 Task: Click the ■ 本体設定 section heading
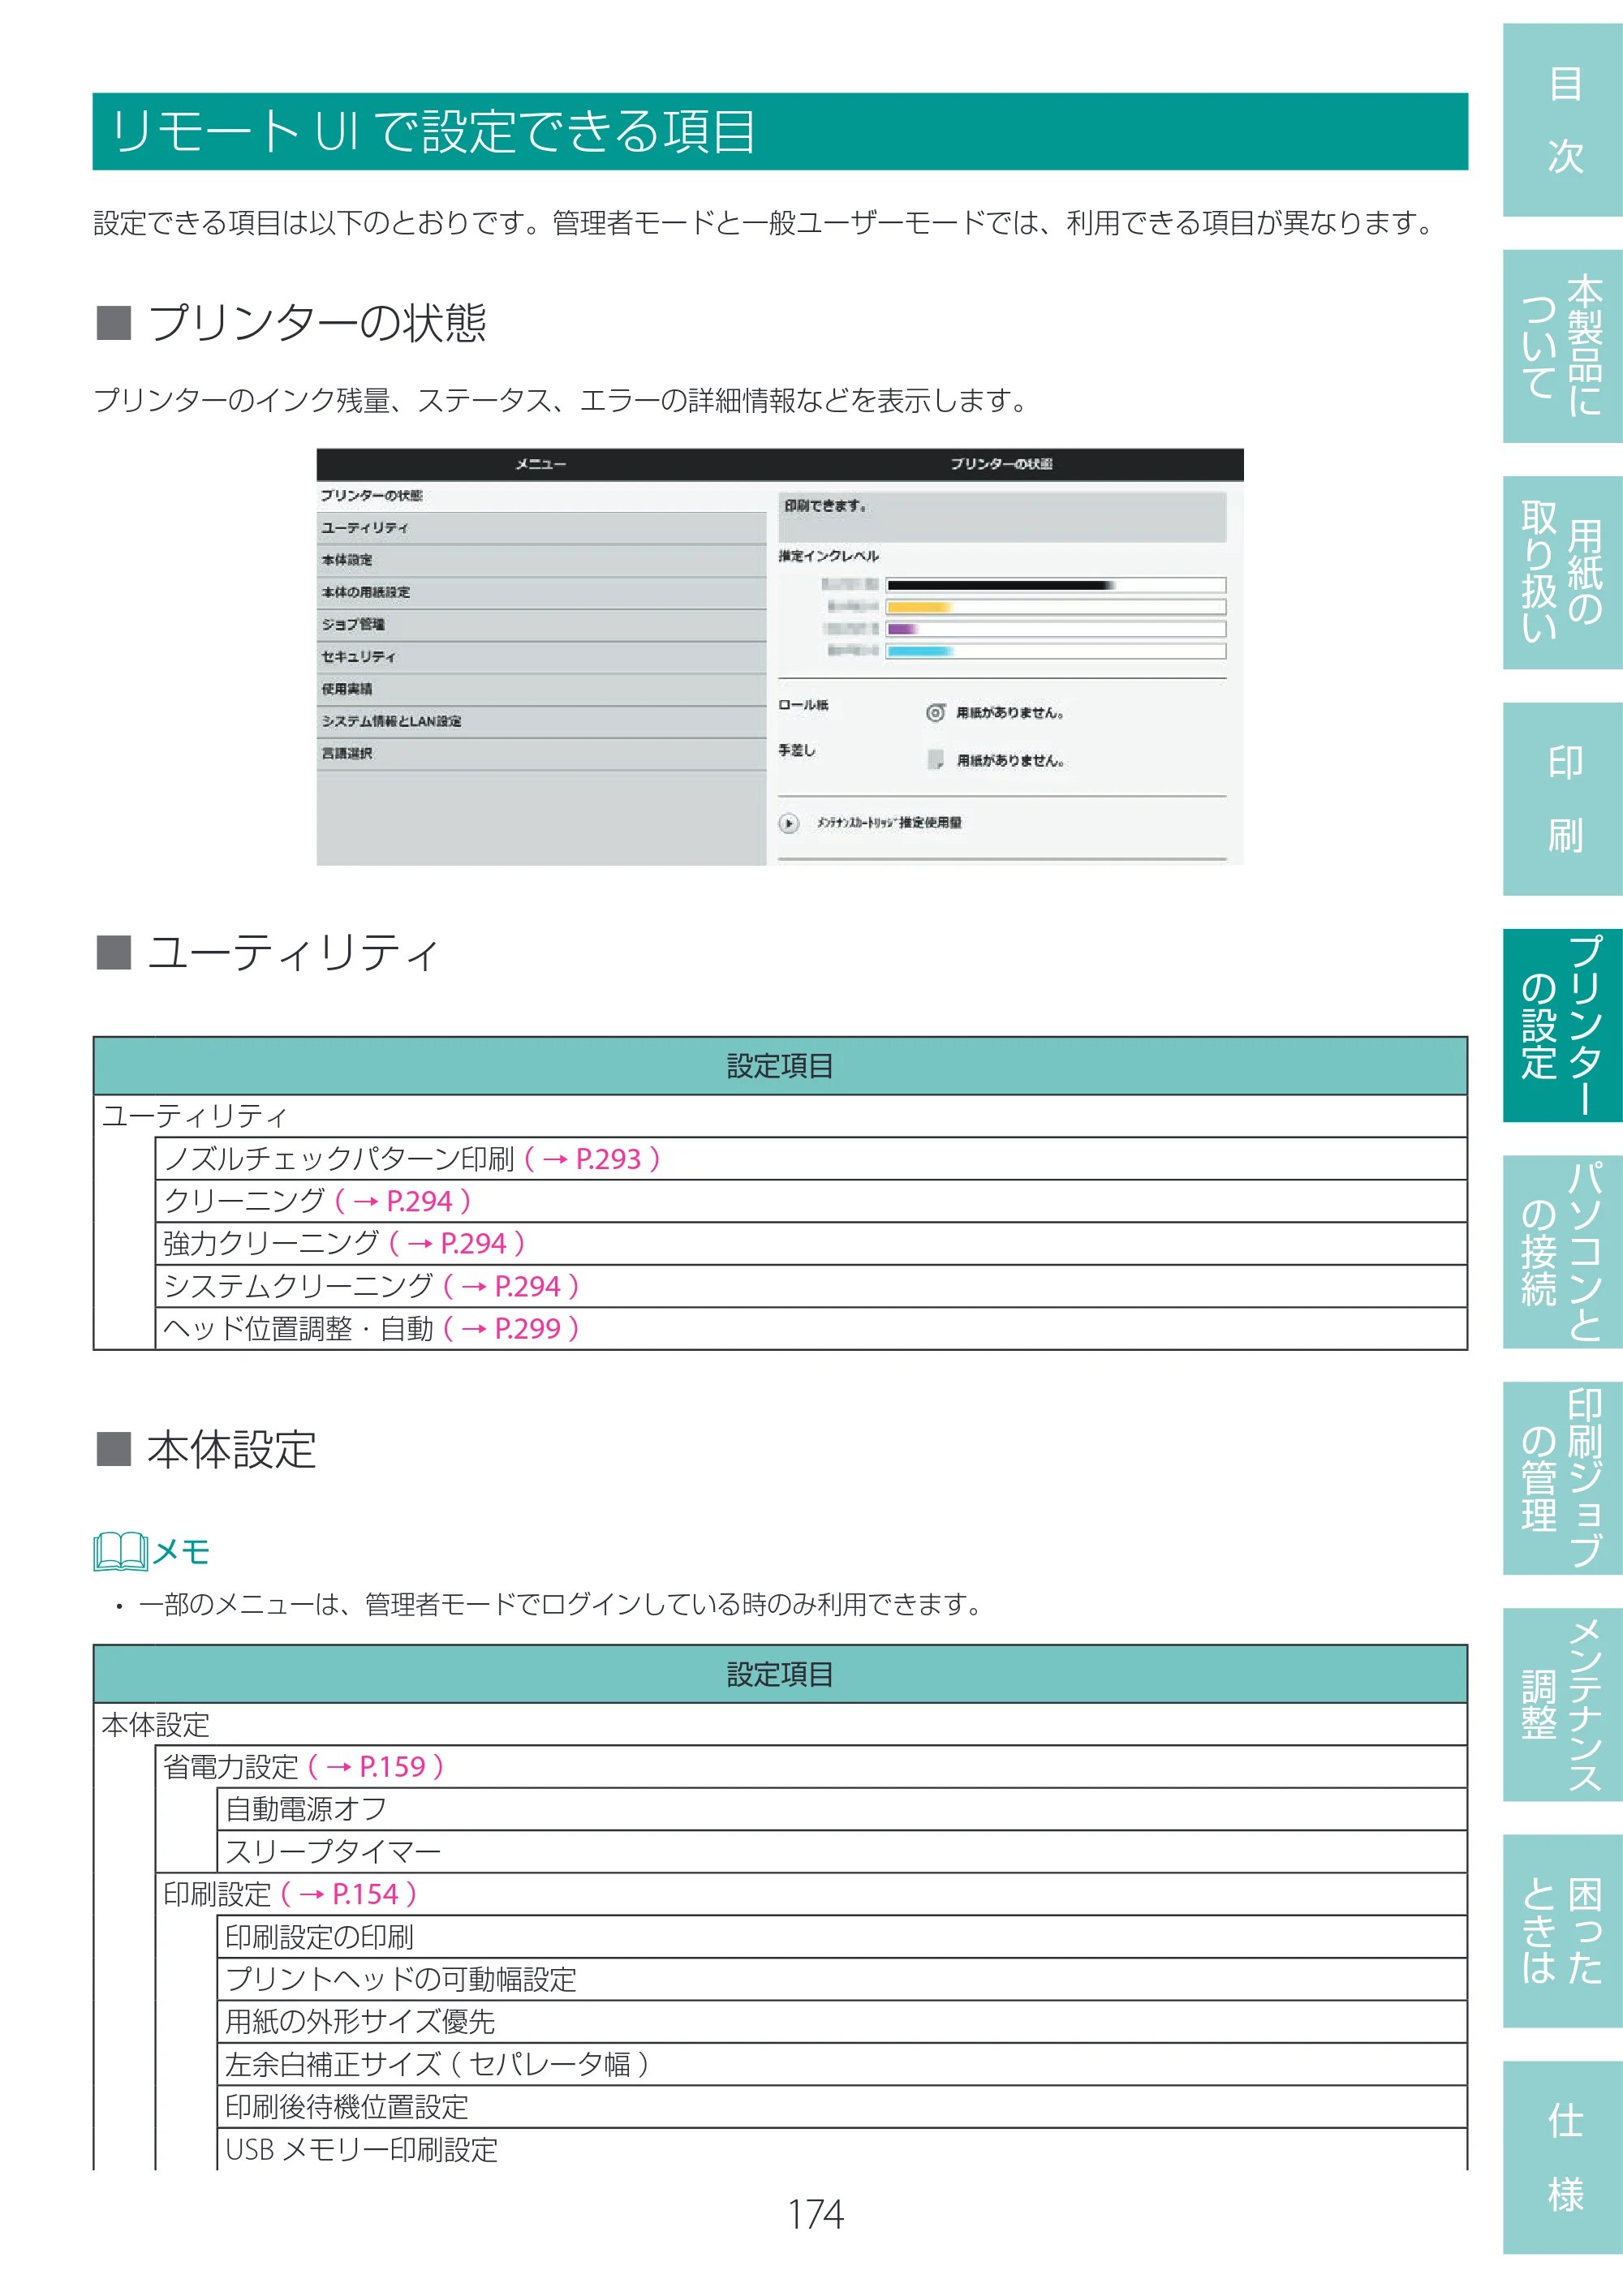(x=206, y=1449)
